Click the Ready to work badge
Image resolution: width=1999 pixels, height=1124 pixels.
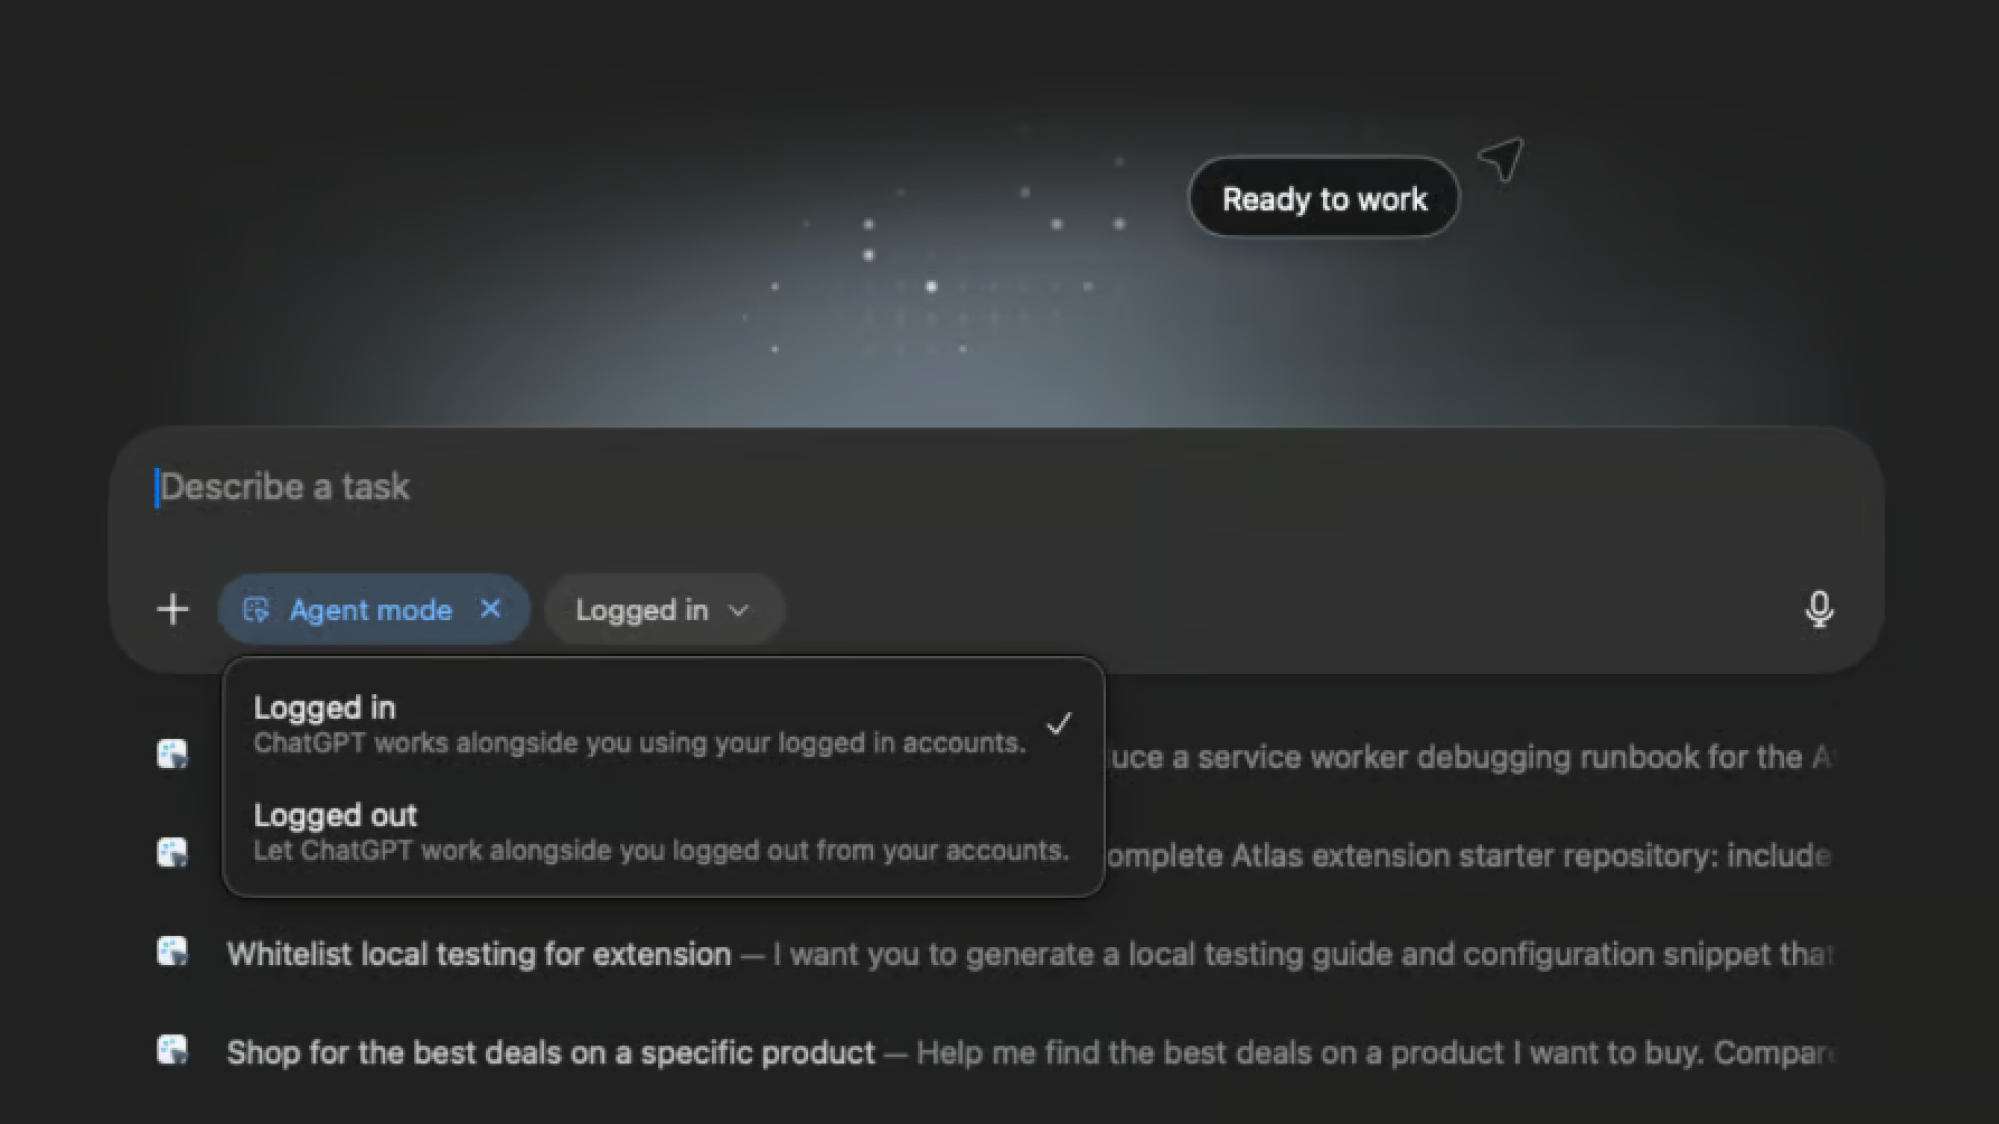[1324, 198]
